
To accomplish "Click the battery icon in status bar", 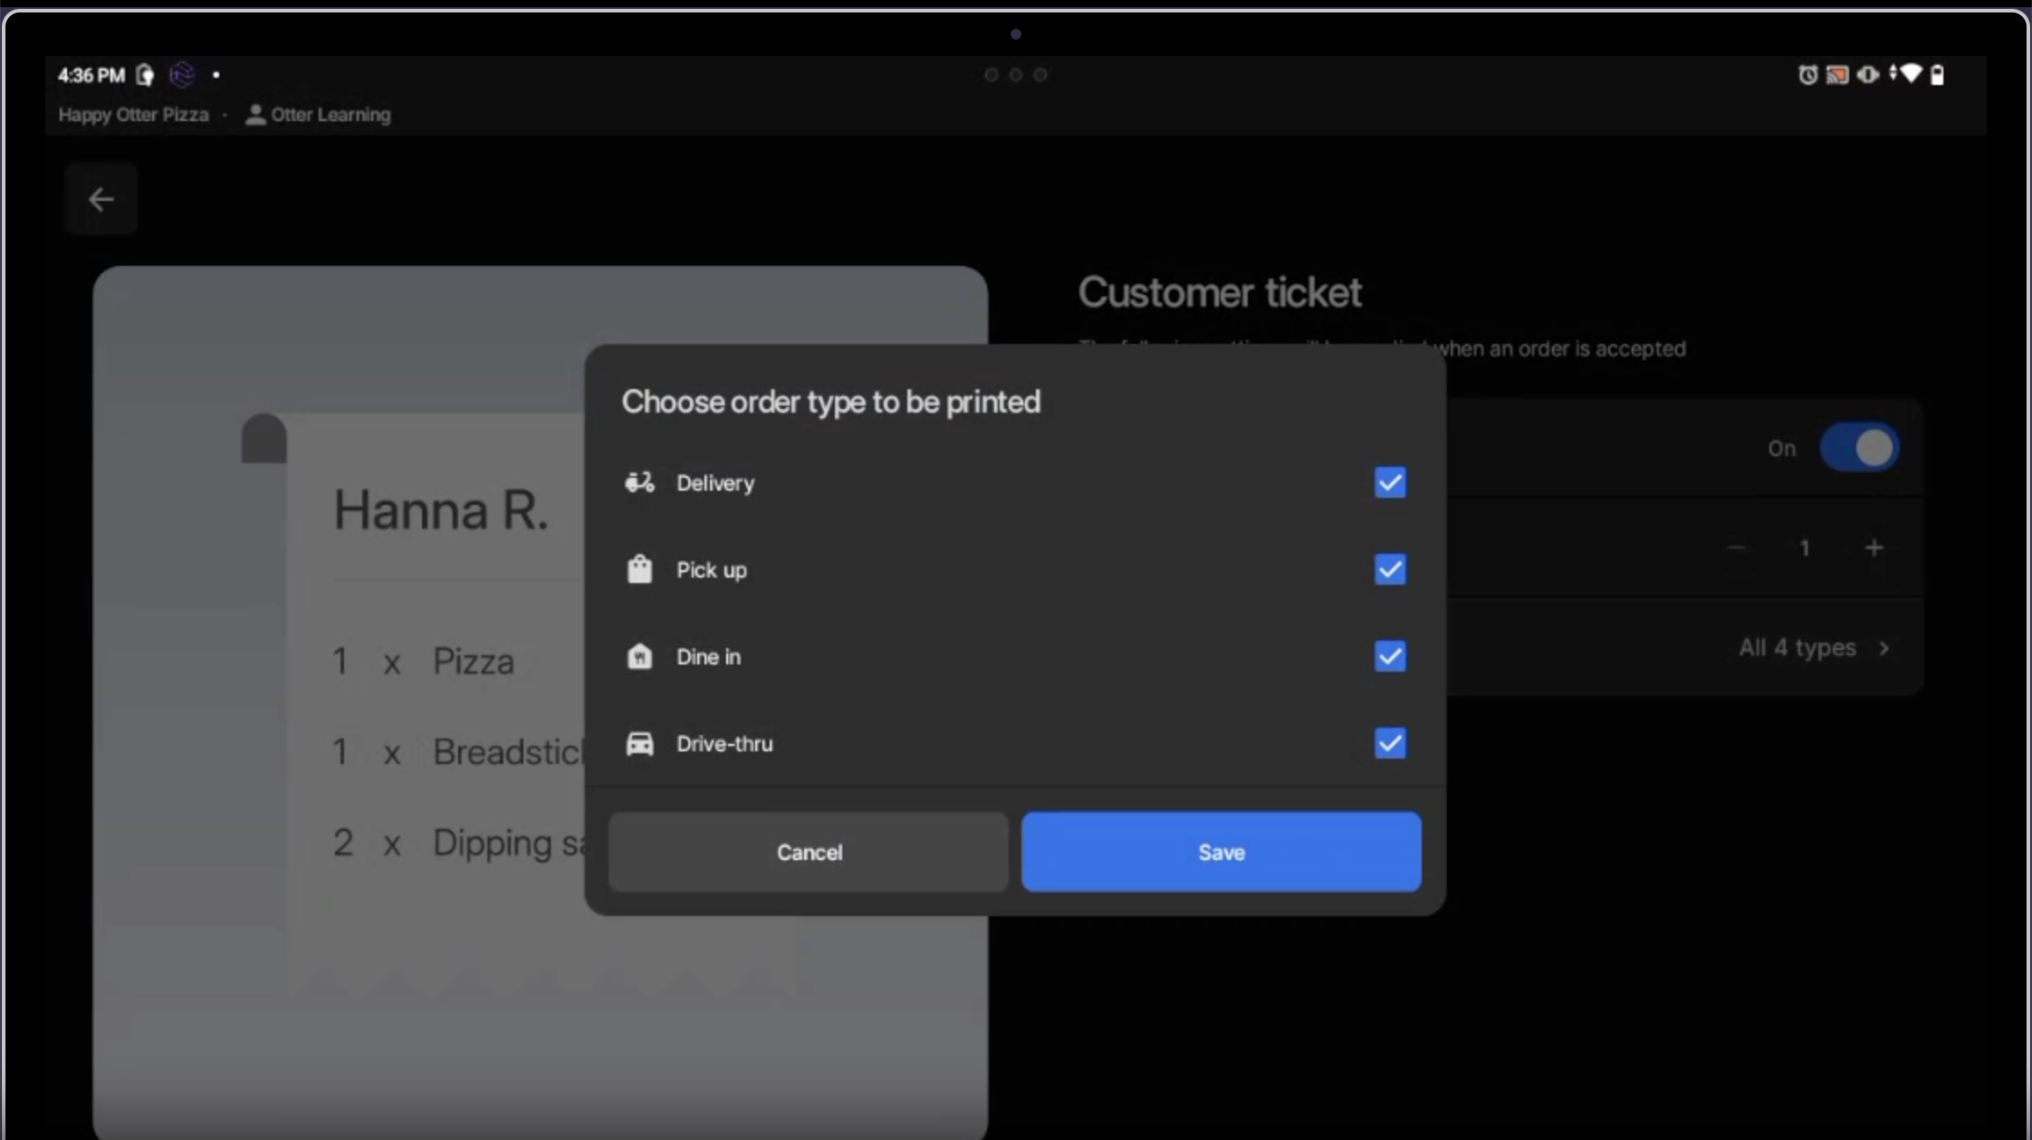I will pyautogui.click(x=1938, y=75).
